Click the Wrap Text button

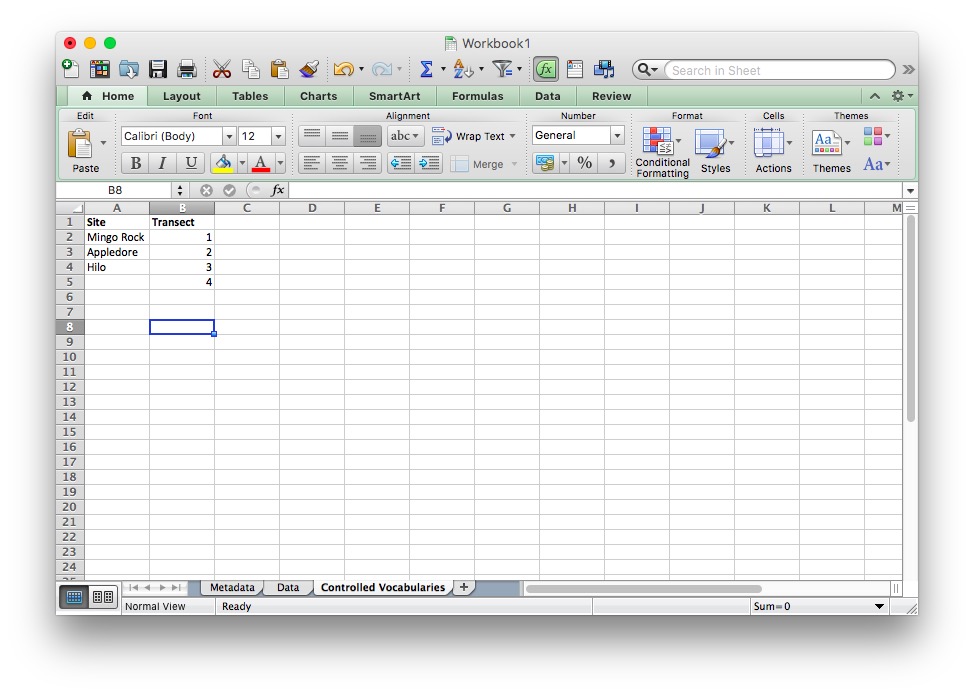474,136
